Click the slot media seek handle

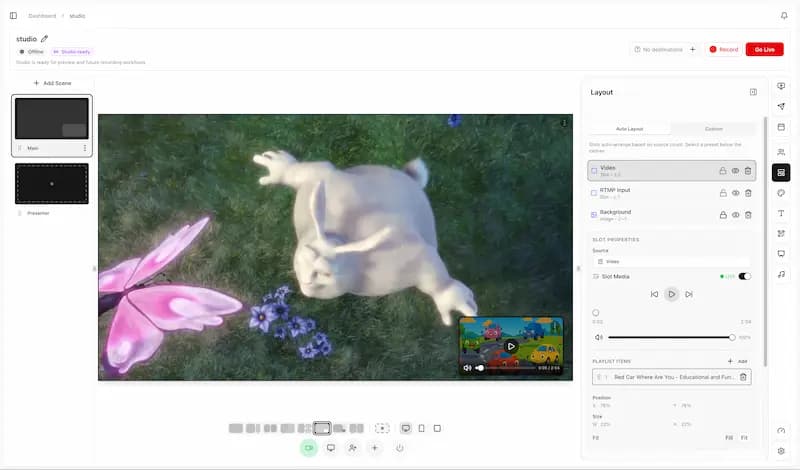click(x=595, y=312)
